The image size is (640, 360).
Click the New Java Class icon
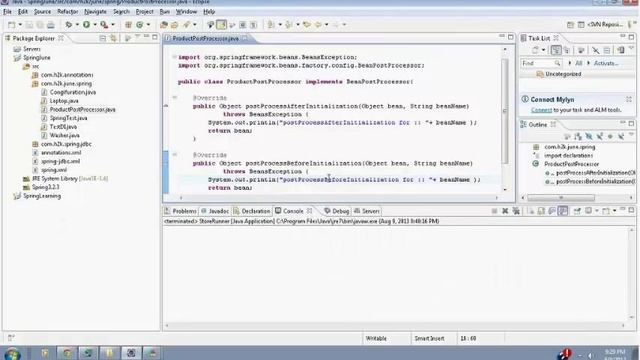pyautogui.click(x=140, y=25)
